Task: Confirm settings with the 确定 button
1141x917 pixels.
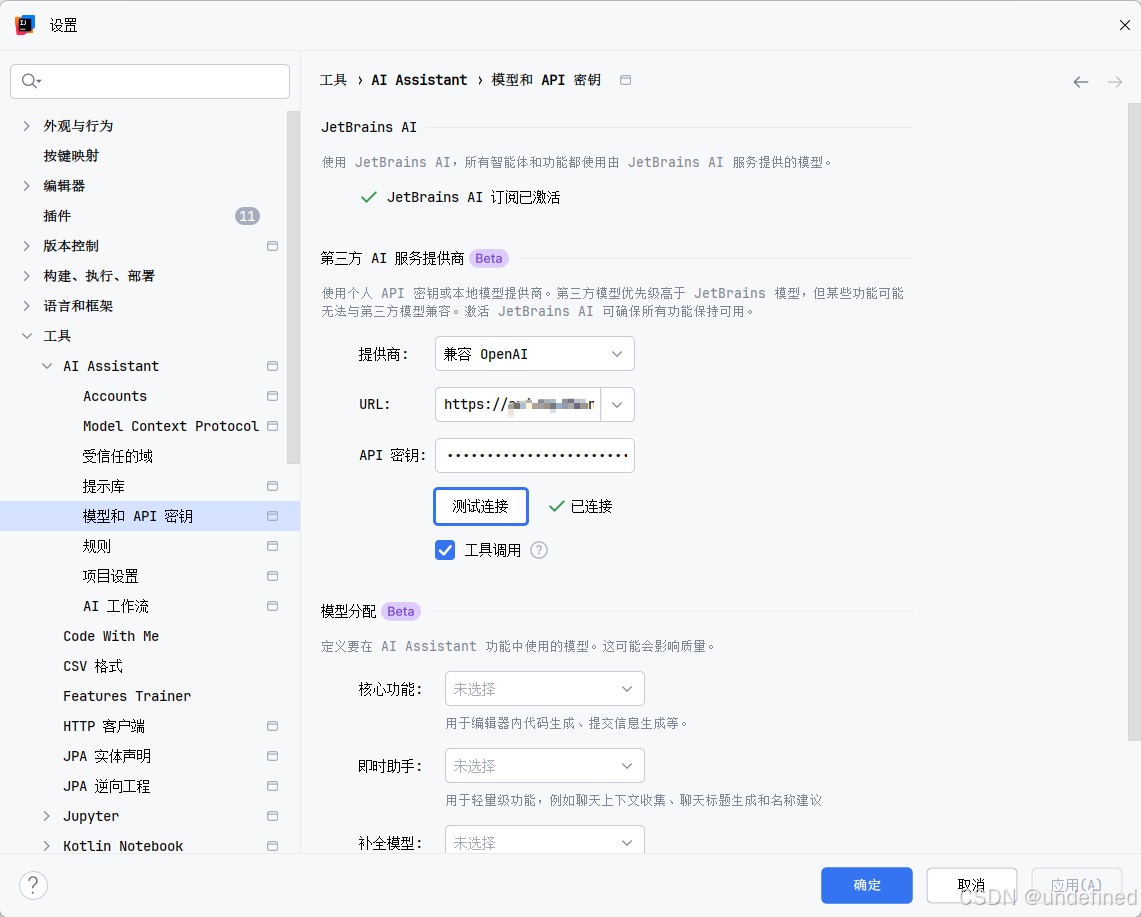Action: click(x=867, y=885)
